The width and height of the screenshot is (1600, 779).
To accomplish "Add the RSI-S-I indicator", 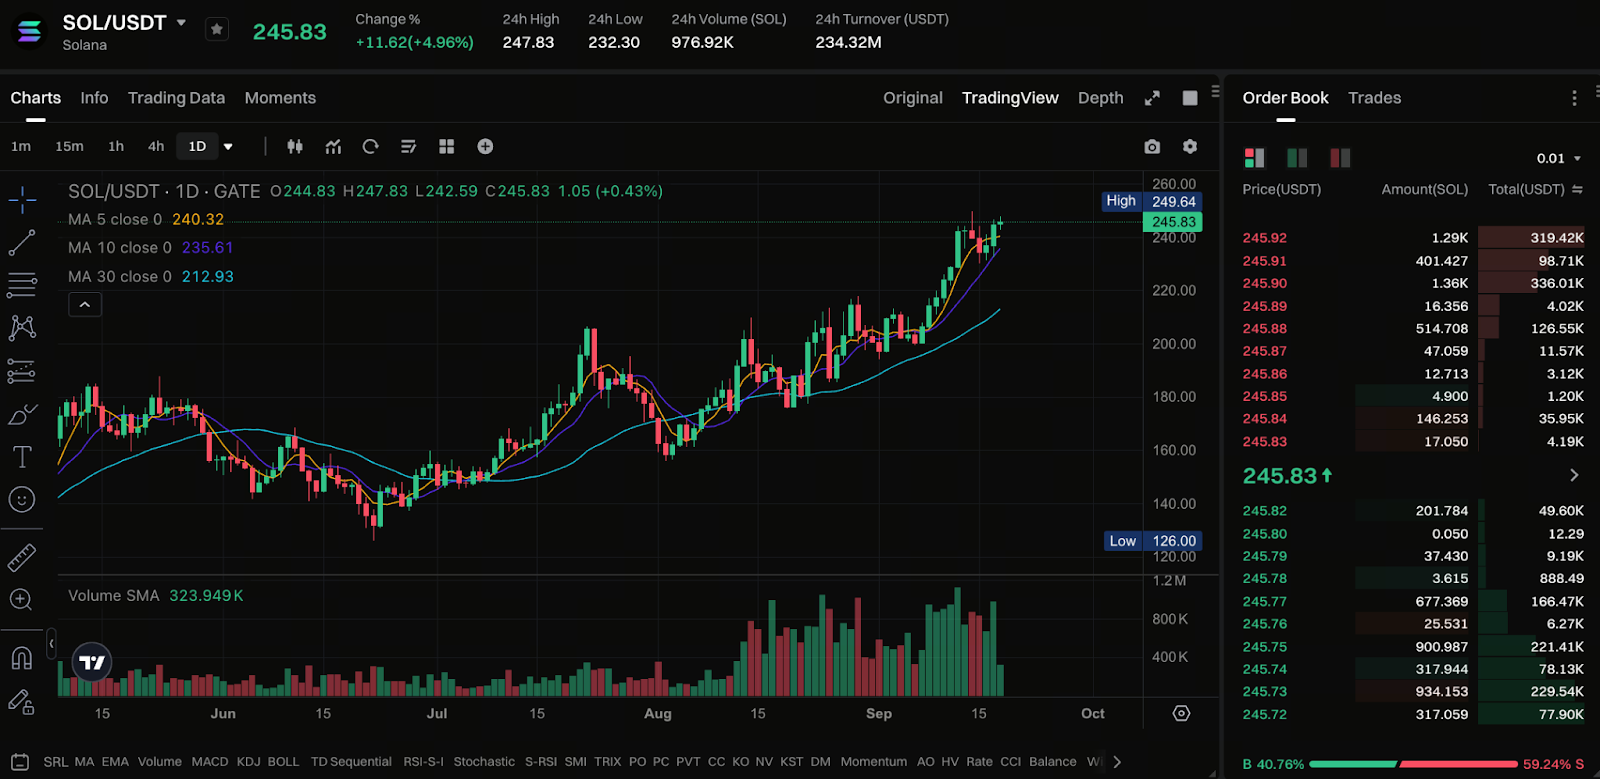I will tap(423, 762).
